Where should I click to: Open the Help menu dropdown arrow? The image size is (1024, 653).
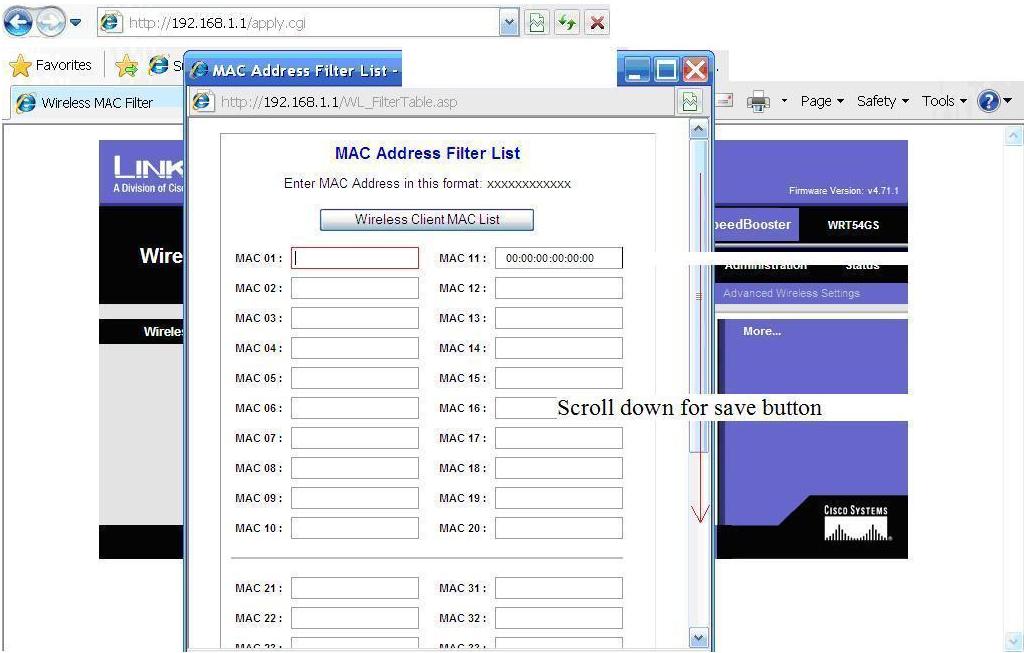click(x=1008, y=101)
